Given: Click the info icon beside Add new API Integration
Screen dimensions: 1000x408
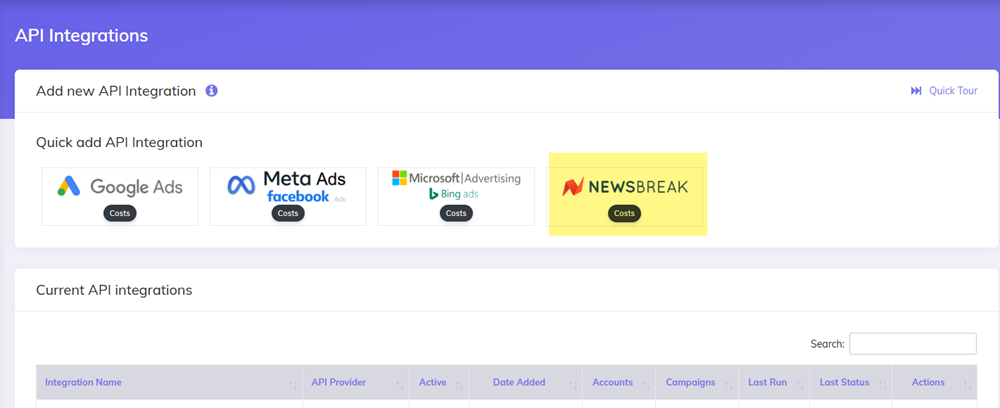Looking at the screenshot, I should 211,91.
